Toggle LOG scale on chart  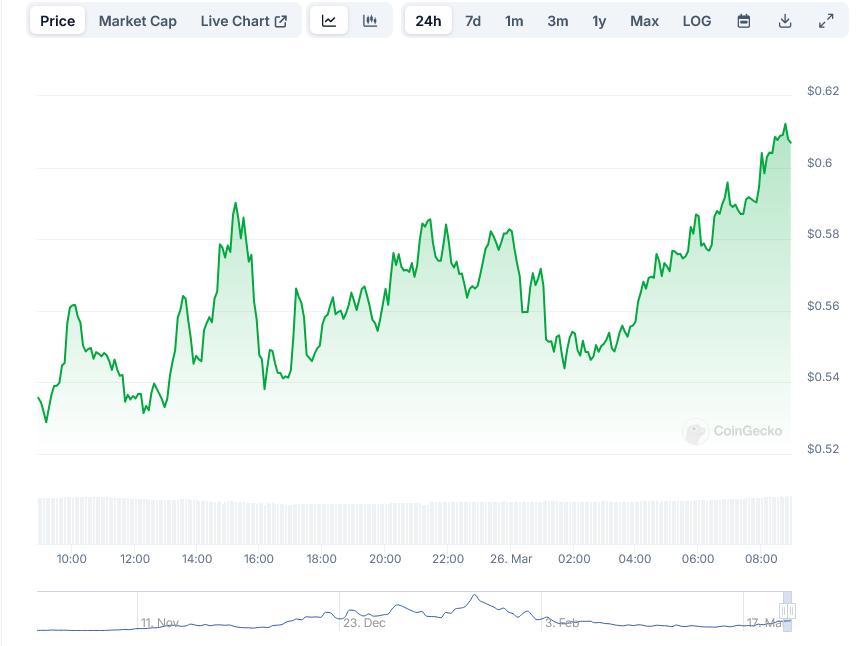(x=697, y=21)
